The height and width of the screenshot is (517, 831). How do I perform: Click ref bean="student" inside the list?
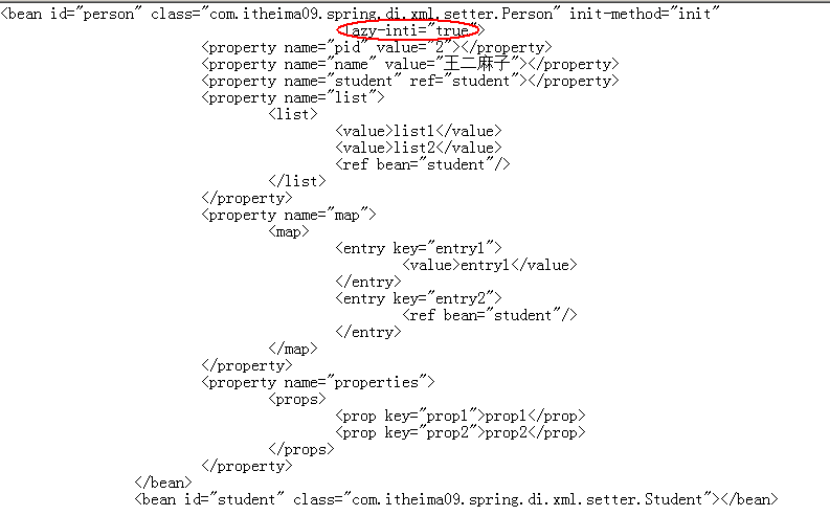pos(422,165)
